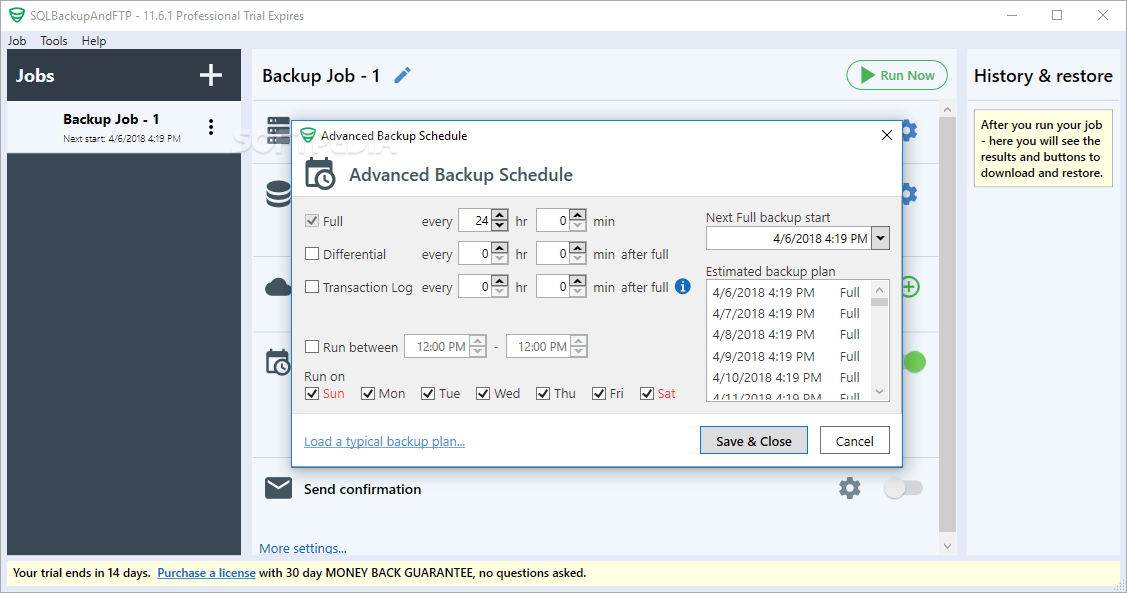This screenshot has width=1127, height=593.
Task: Increase the Full backup hour with the up stepper
Action: tap(498, 214)
